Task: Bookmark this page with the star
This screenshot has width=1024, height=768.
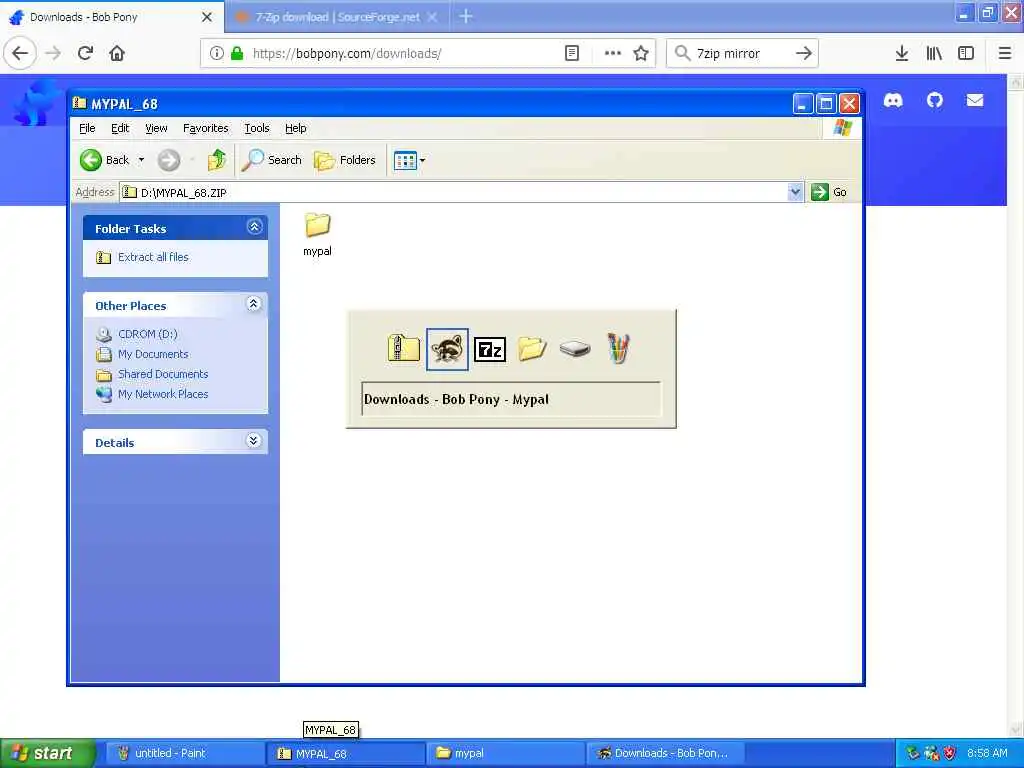Action: 641,53
